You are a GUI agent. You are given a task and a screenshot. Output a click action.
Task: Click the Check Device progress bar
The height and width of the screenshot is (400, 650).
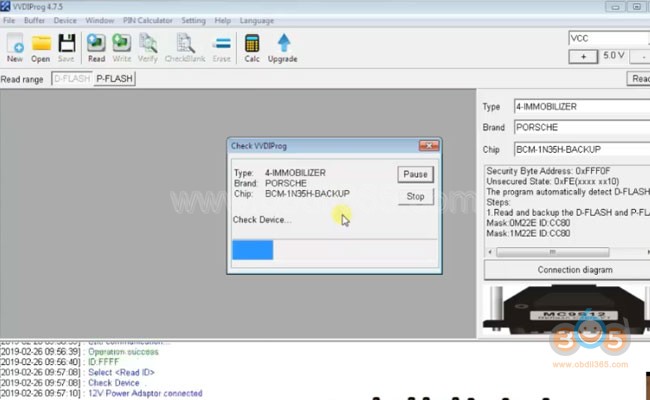[334, 250]
